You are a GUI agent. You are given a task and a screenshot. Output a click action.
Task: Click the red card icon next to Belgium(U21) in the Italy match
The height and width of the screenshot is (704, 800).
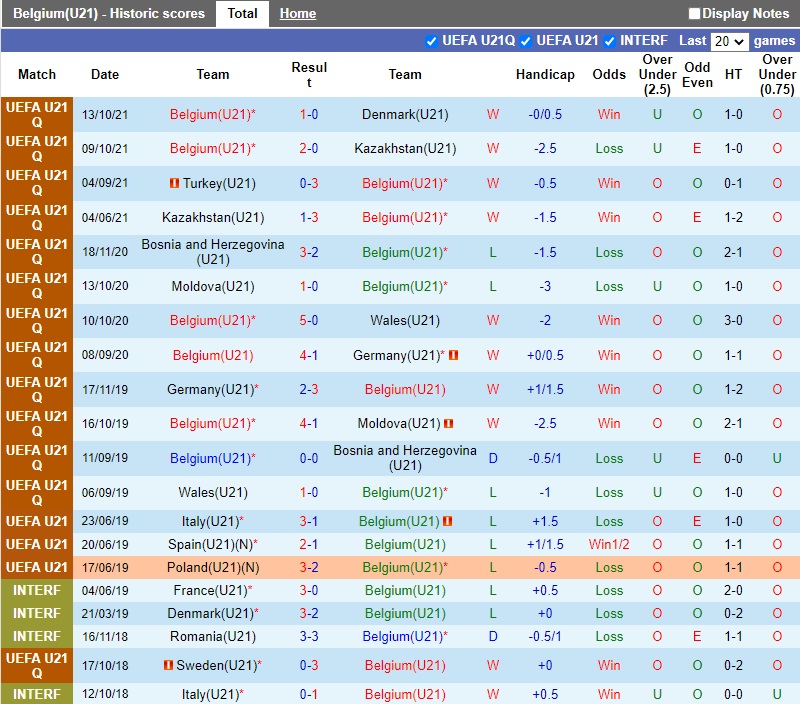[448, 521]
